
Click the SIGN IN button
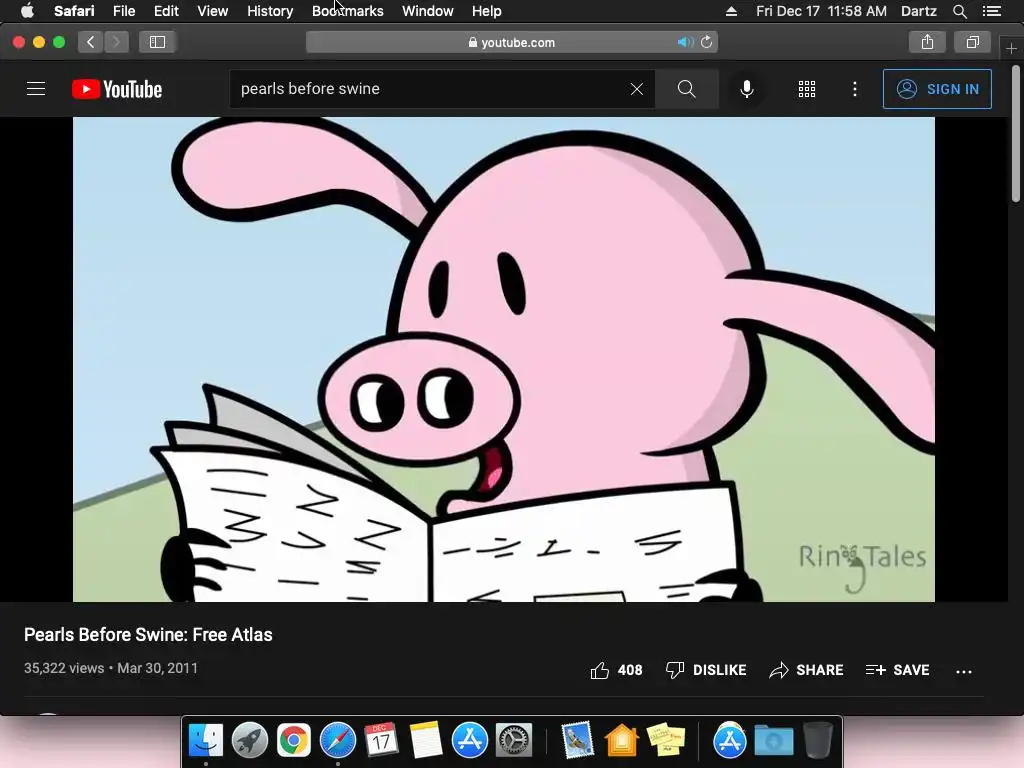tap(937, 89)
